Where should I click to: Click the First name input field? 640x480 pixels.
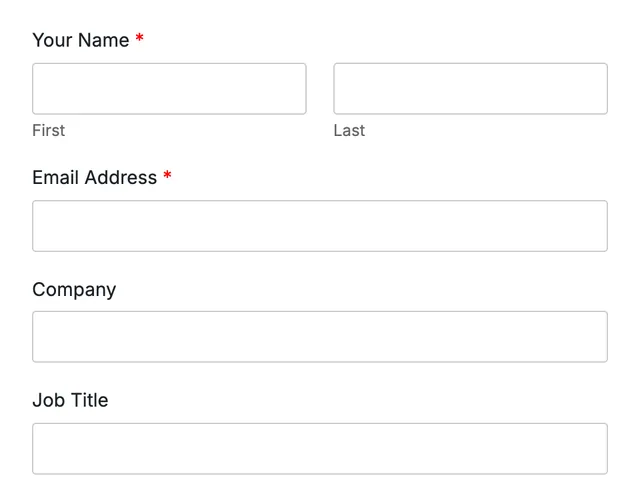pos(169,89)
